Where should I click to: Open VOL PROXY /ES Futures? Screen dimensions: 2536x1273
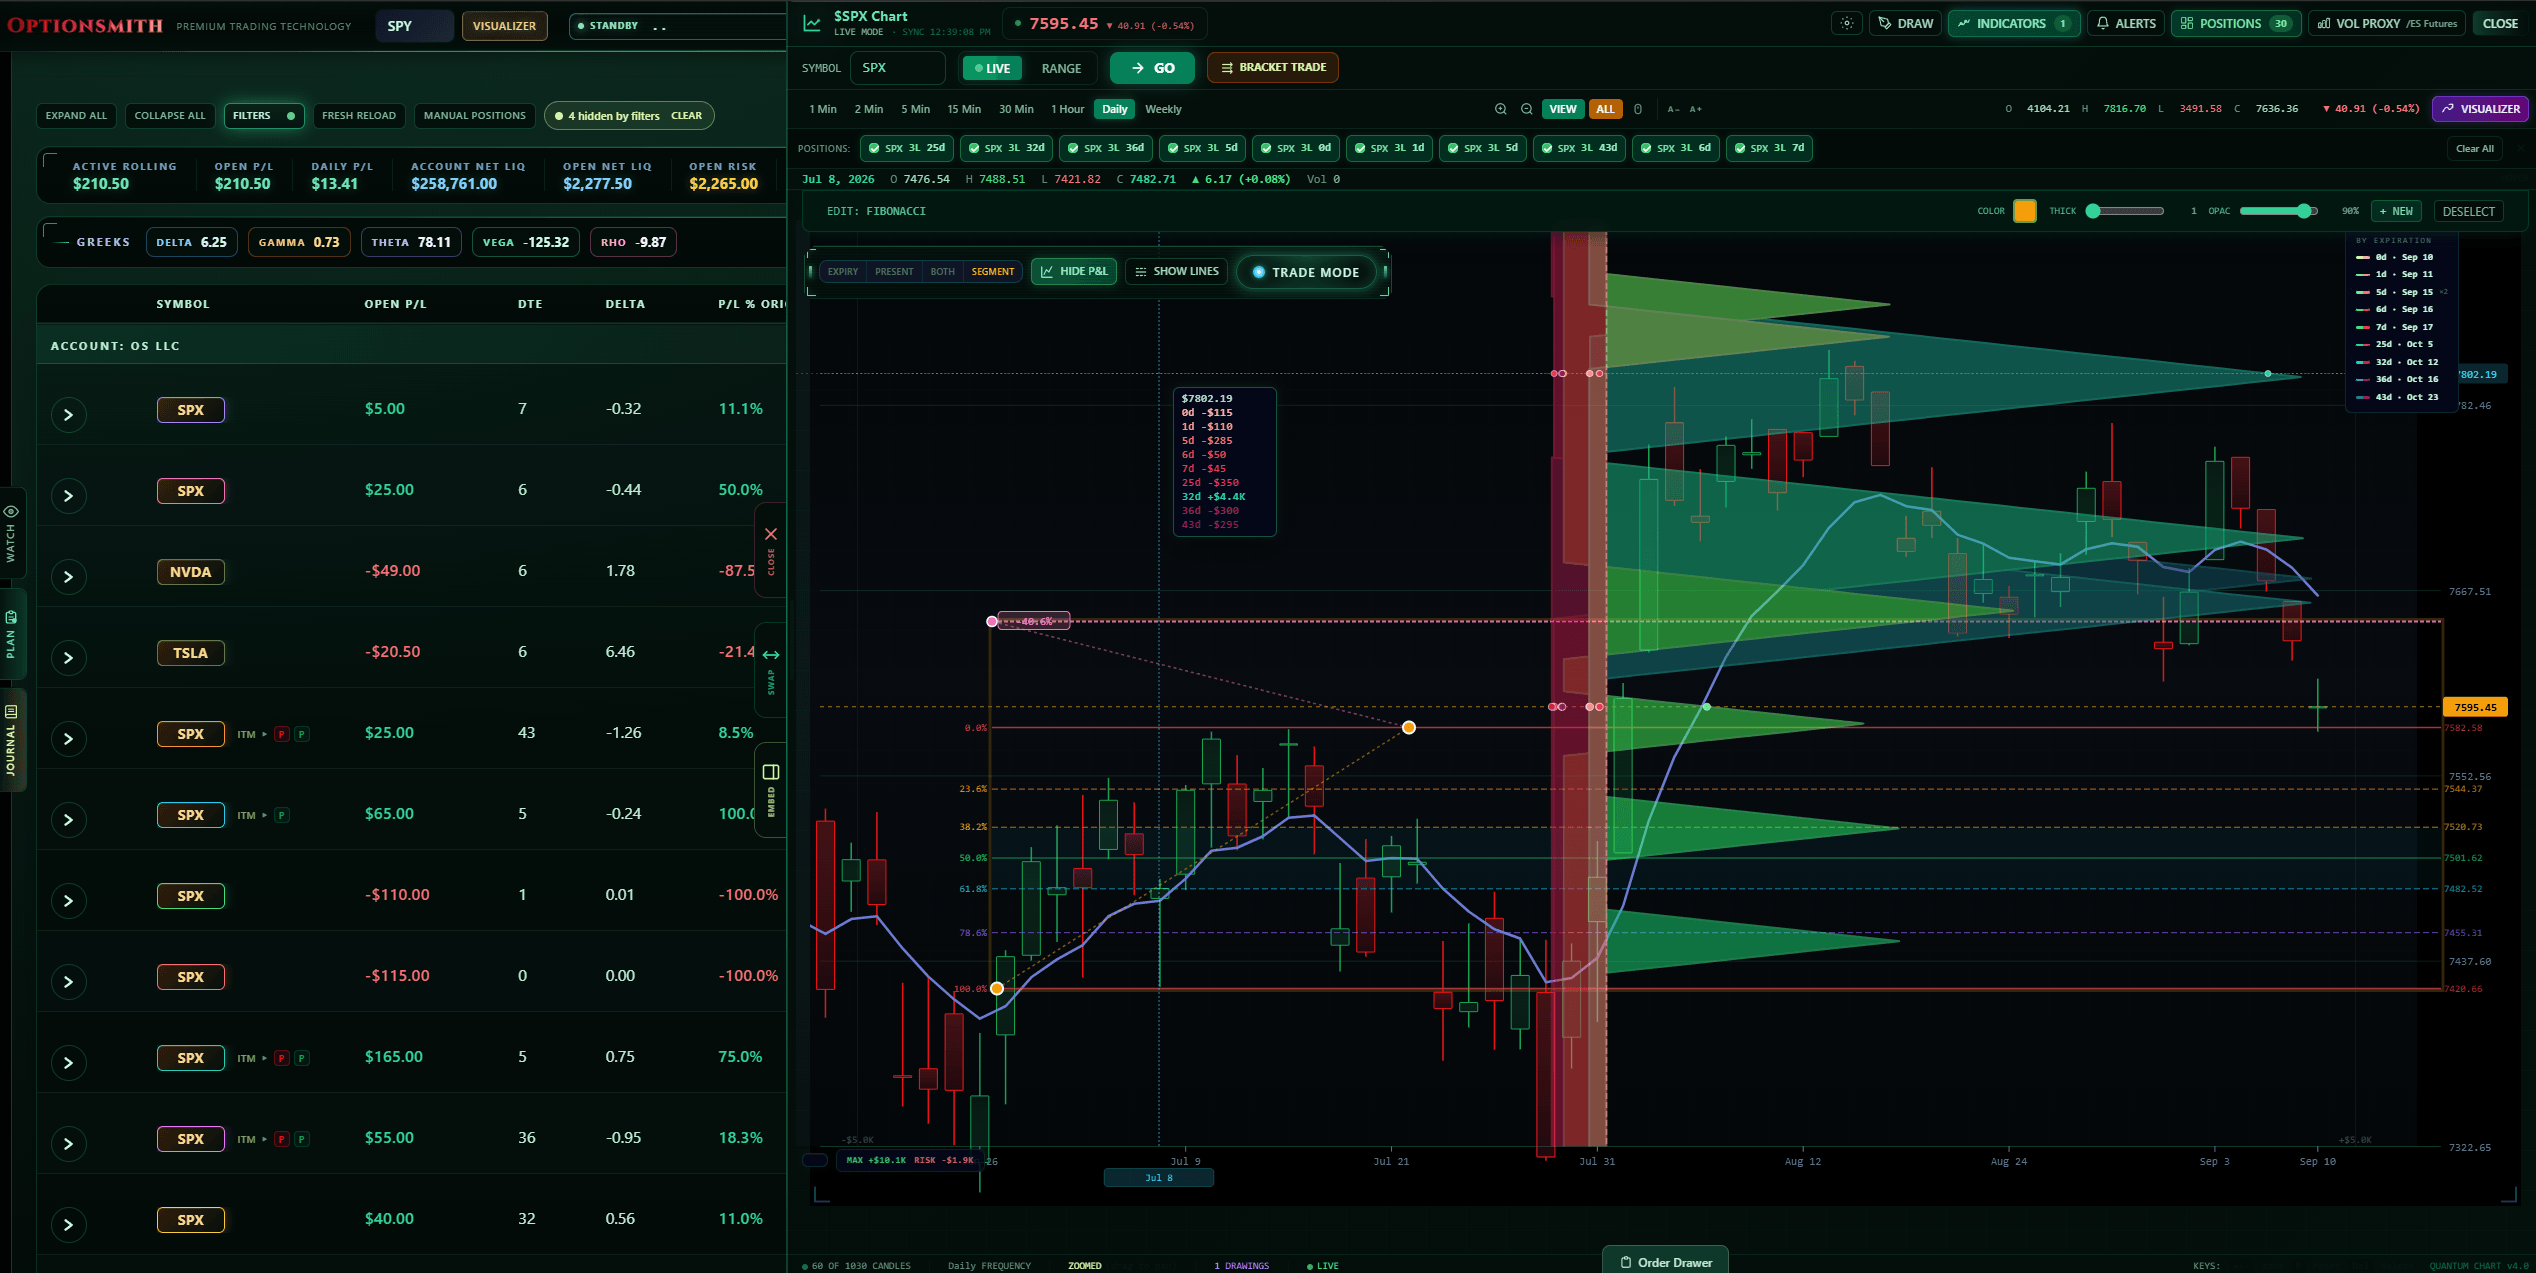pos(2387,23)
